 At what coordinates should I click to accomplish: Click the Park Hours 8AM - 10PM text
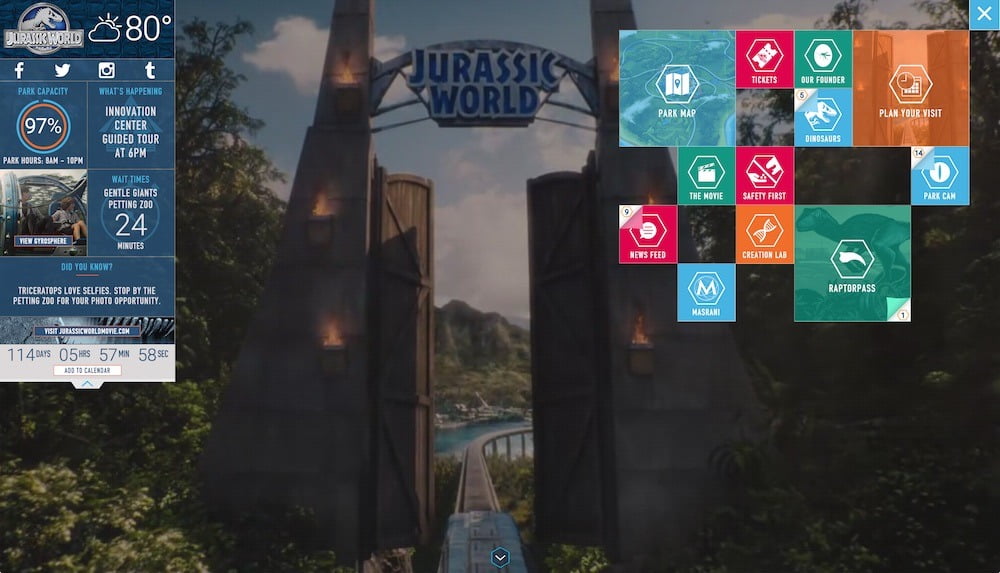[x=43, y=161]
